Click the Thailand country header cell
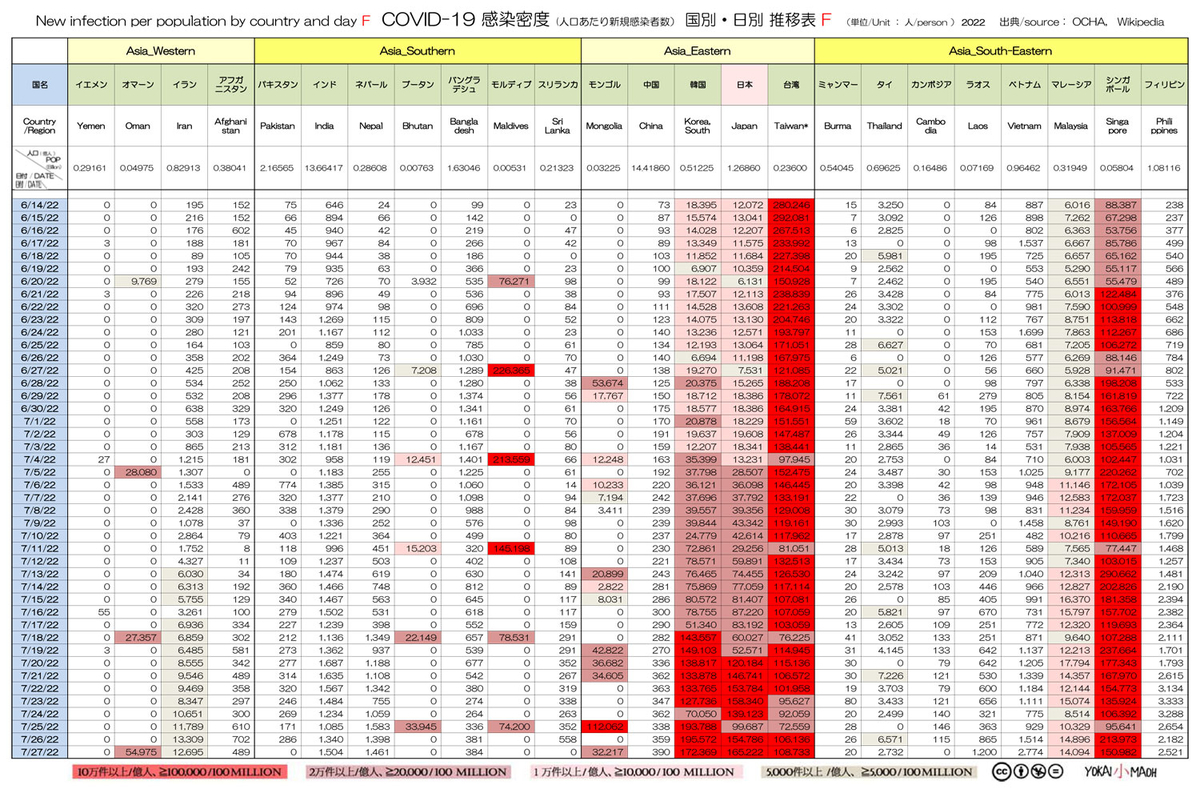Screen dimensions: 1200x789 pyautogui.click(x=885, y=127)
